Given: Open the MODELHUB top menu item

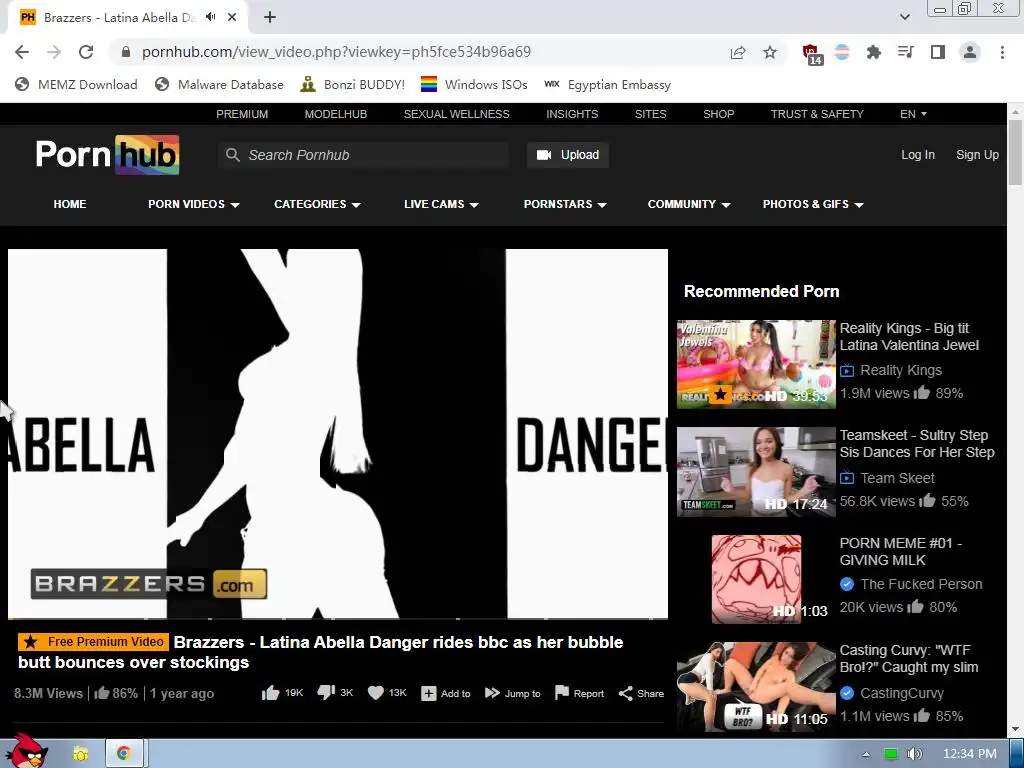Looking at the screenshot, I should (336, 114).
